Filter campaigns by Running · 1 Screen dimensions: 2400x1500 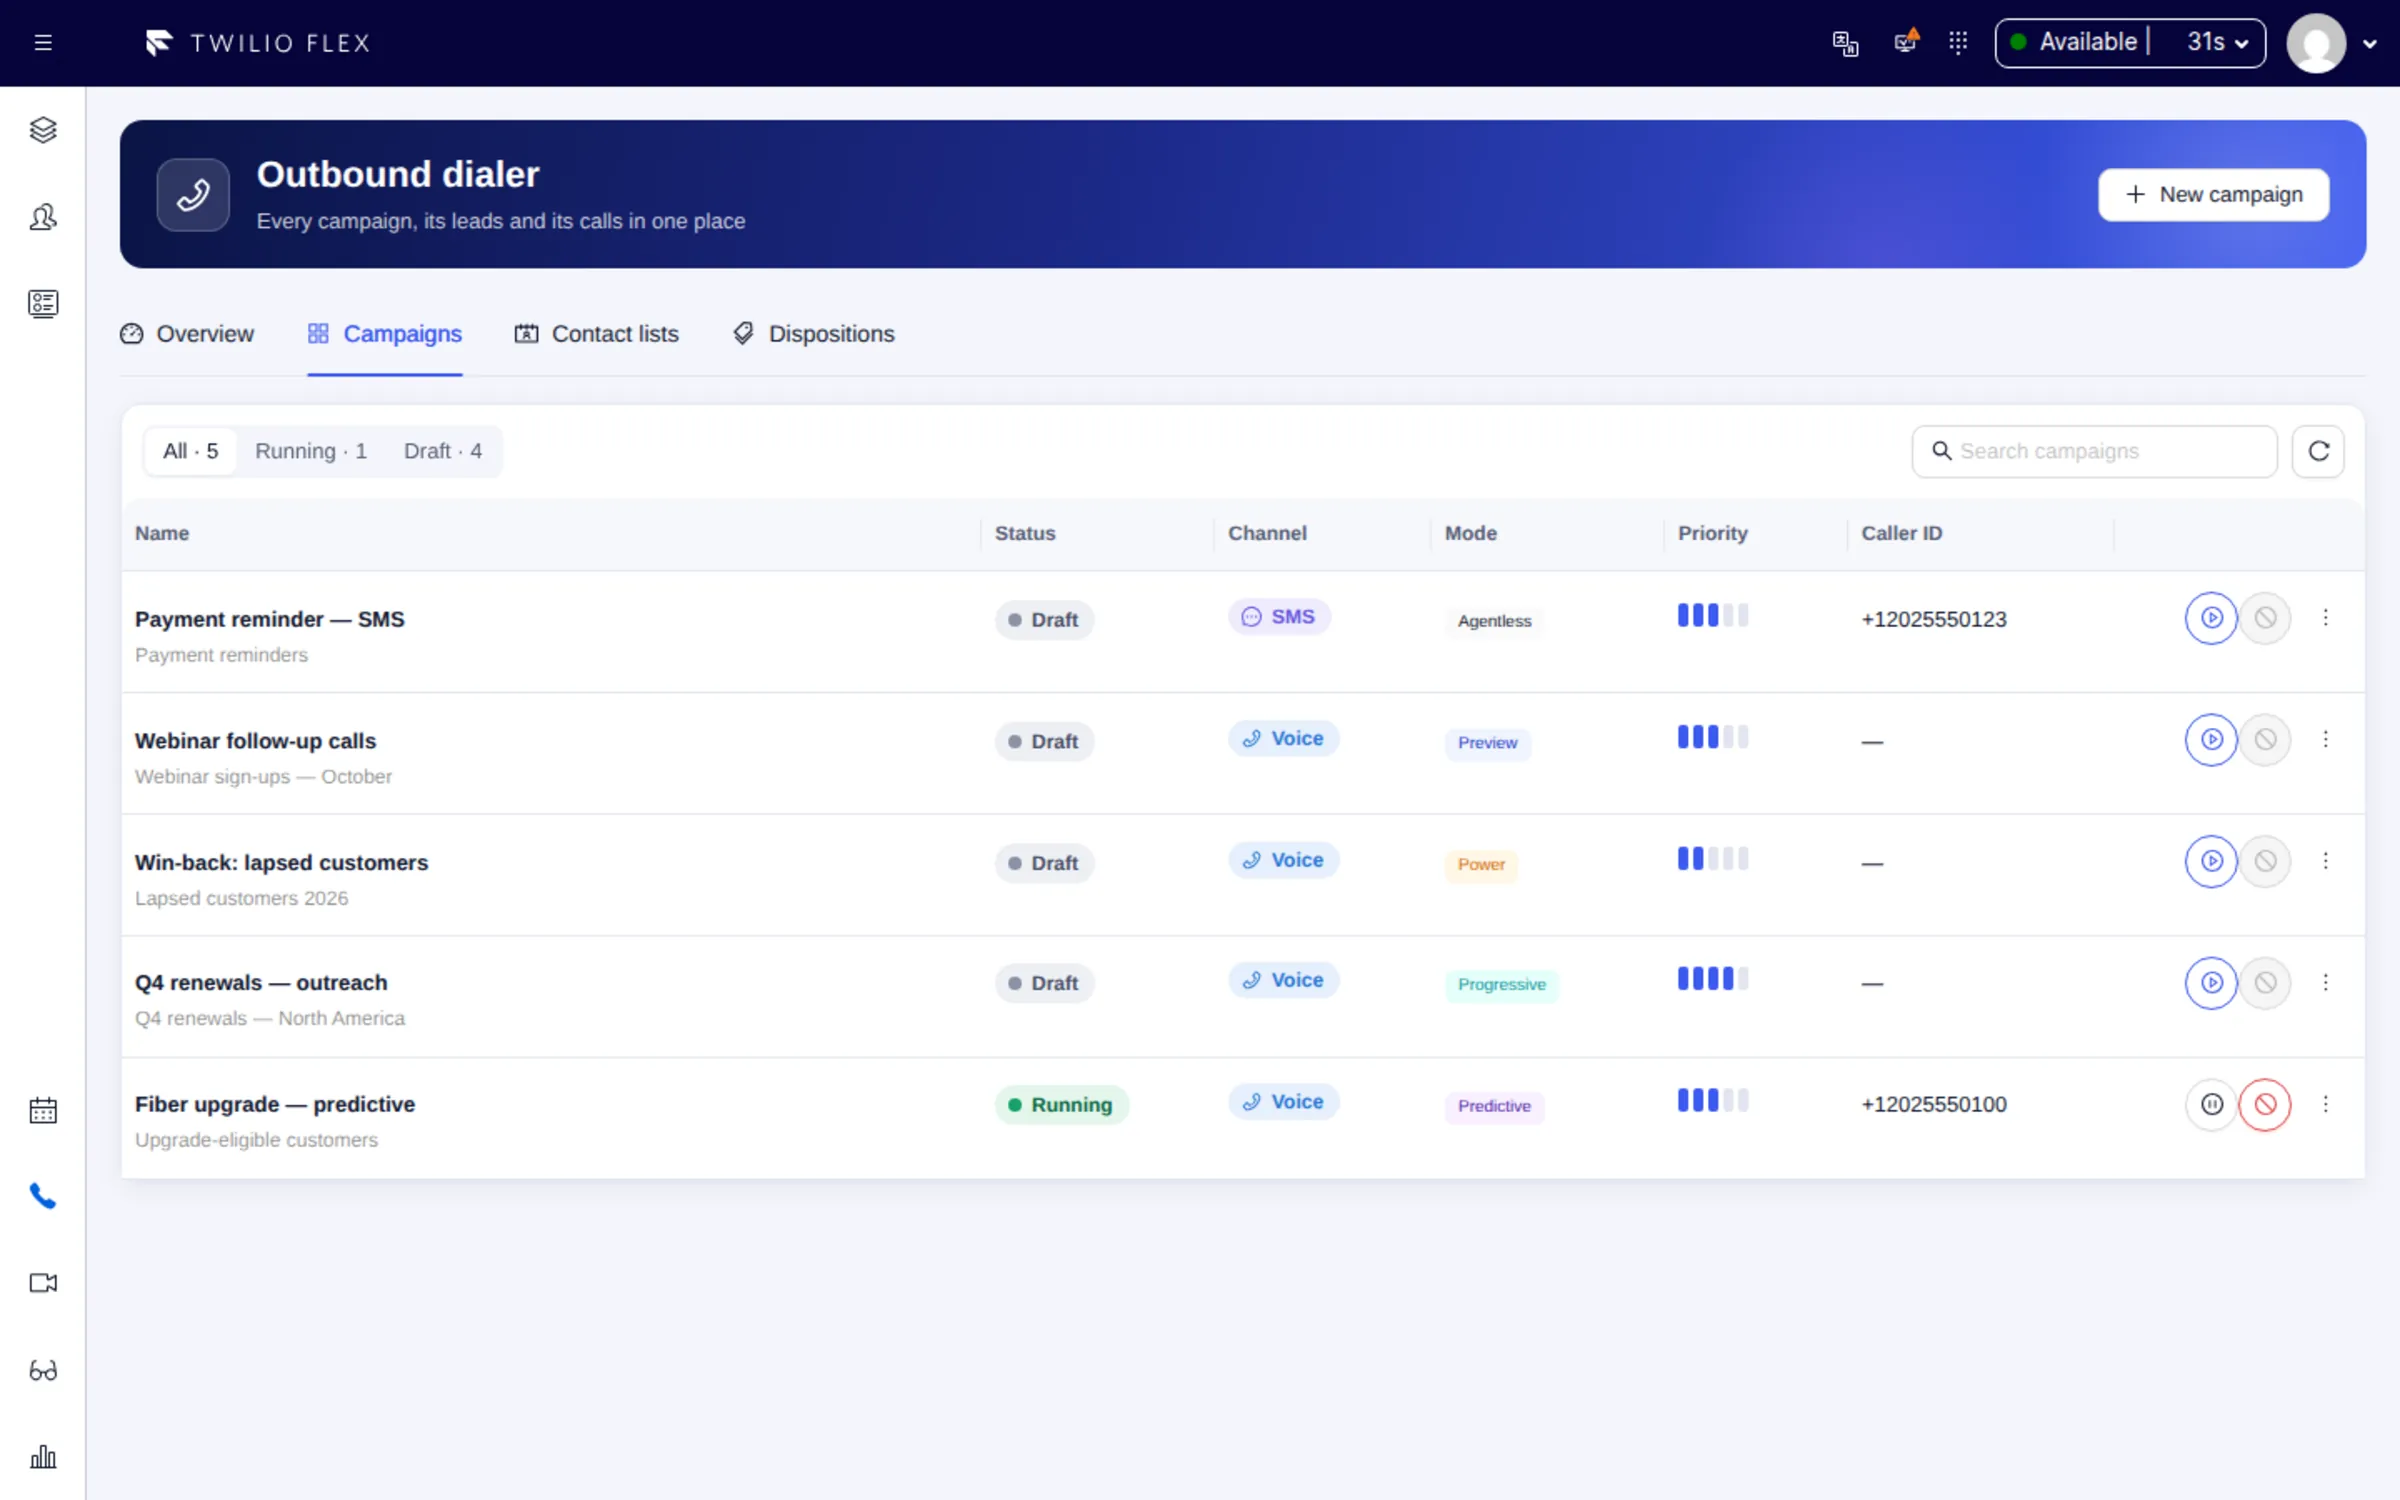pos(311,451)
